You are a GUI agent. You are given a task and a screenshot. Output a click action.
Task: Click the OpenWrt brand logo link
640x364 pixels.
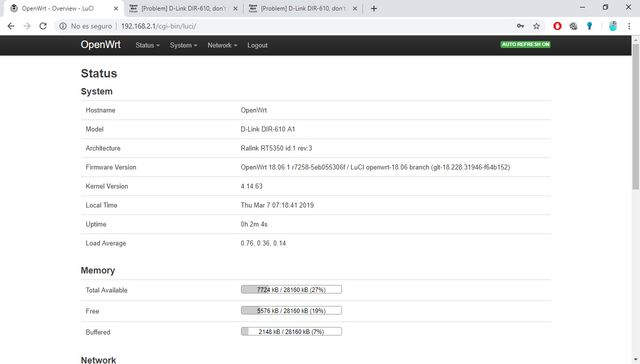tap(100, 44)
